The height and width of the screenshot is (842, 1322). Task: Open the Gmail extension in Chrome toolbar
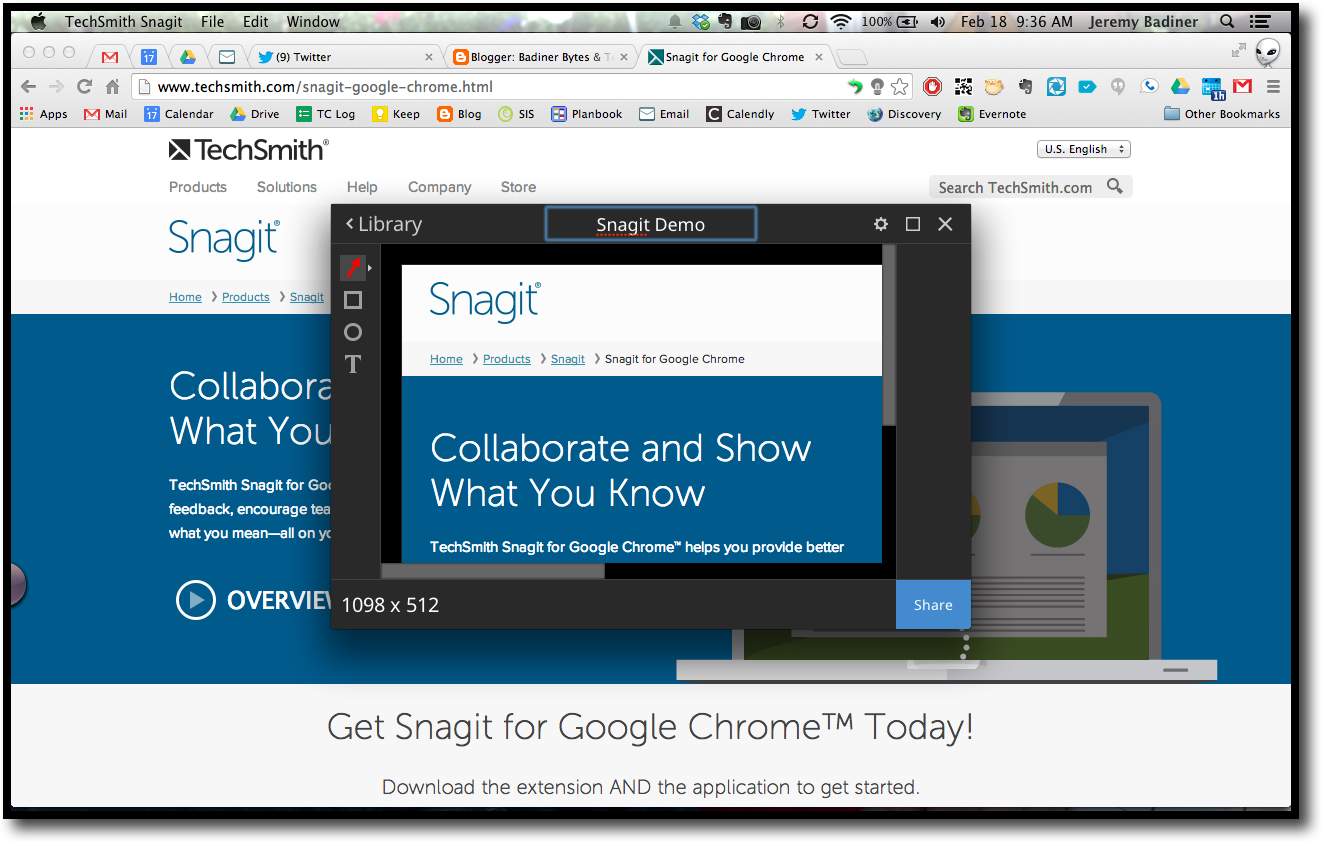pyautogui.click(x=1242, y=87)
